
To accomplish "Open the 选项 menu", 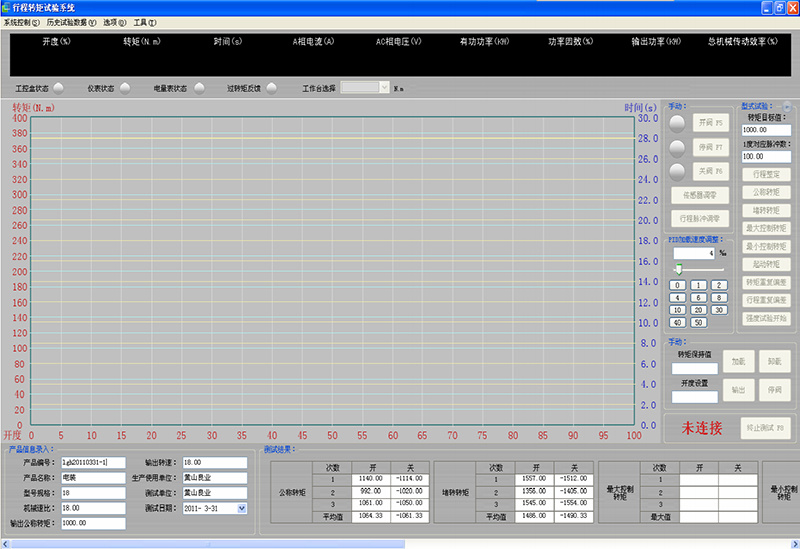I will pos(115,22).
